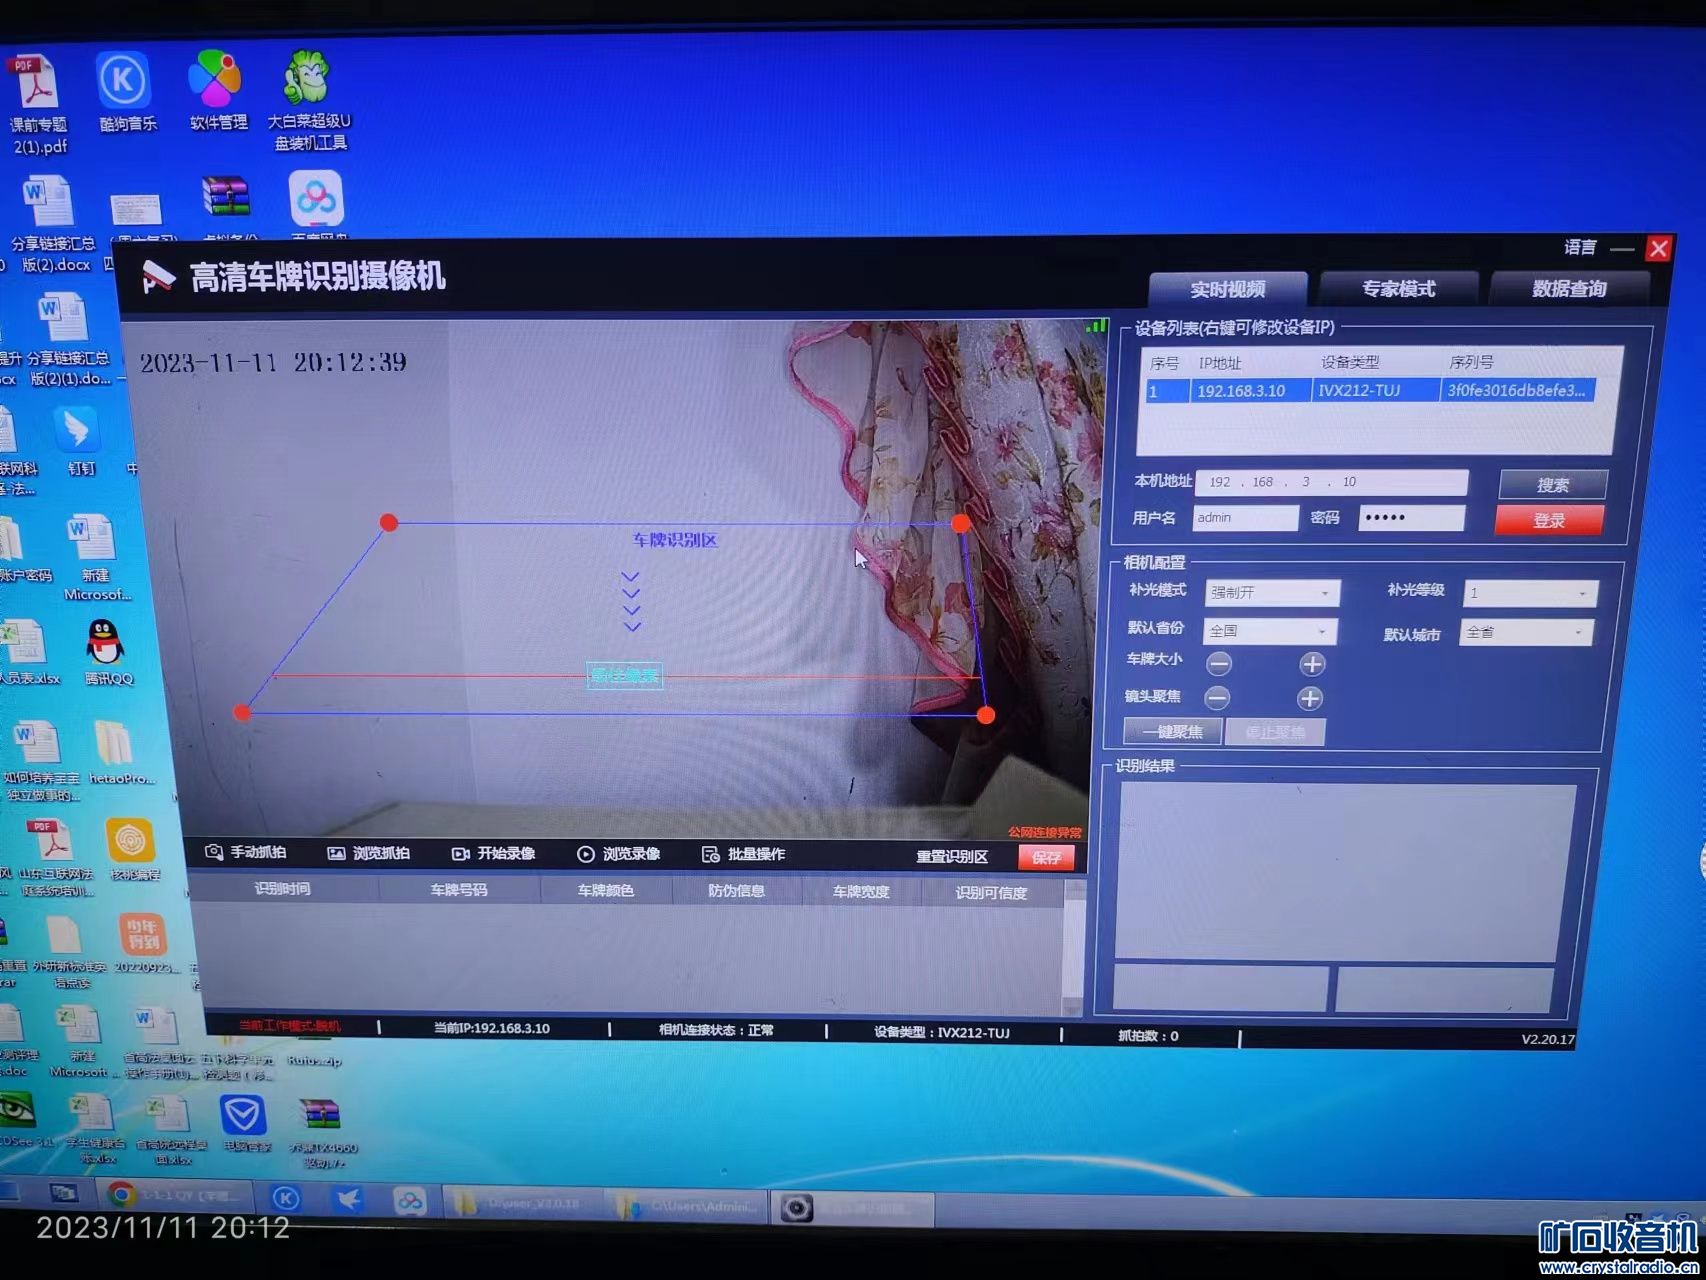Click the top-right red region handle
Screen dimensions: 1706x1280
click(961, 523)
